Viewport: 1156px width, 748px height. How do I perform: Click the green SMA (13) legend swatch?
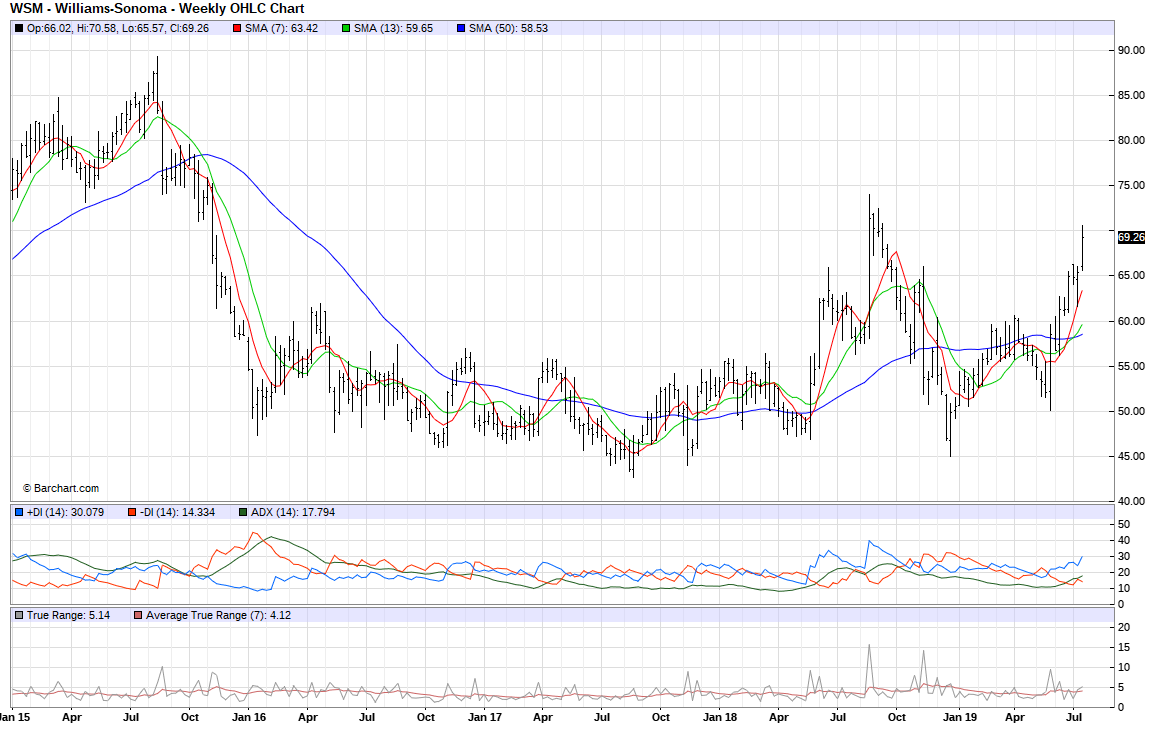coord(346,28)
